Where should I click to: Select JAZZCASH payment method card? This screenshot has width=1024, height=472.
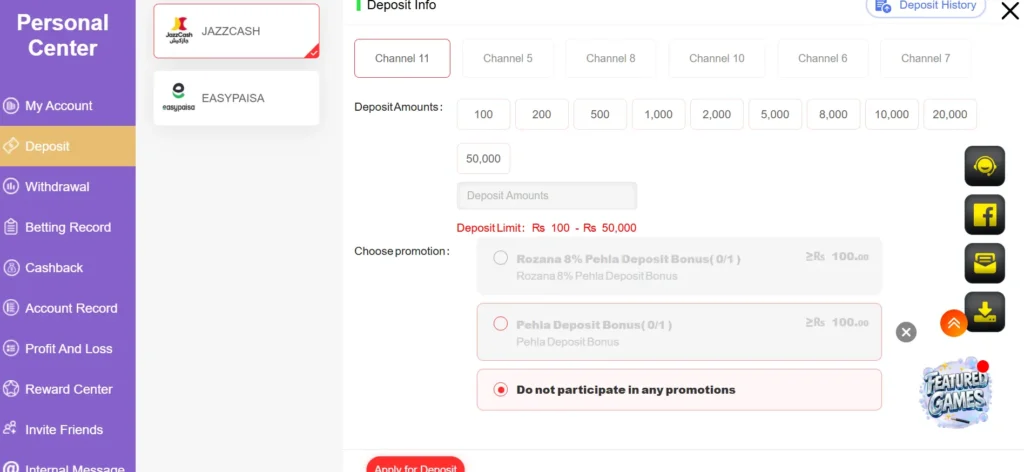point(236,31)
